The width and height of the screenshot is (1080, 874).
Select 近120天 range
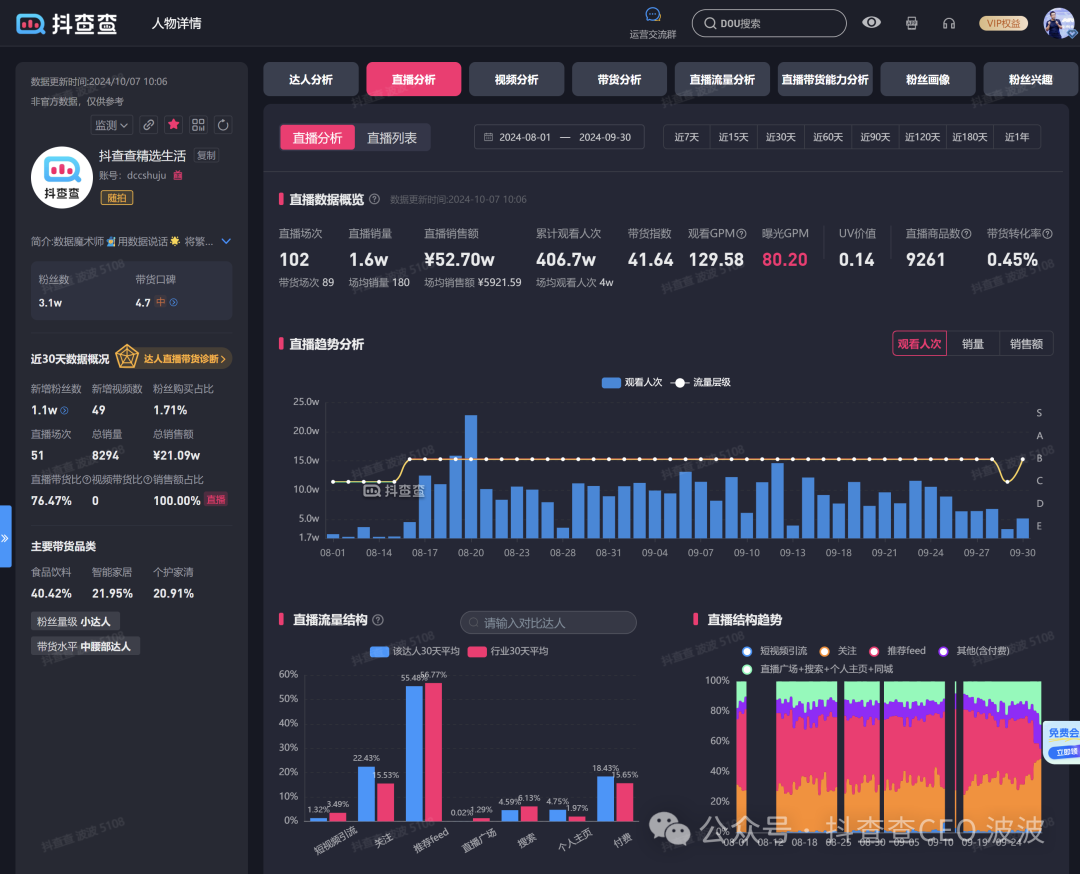tap(922, 137)
